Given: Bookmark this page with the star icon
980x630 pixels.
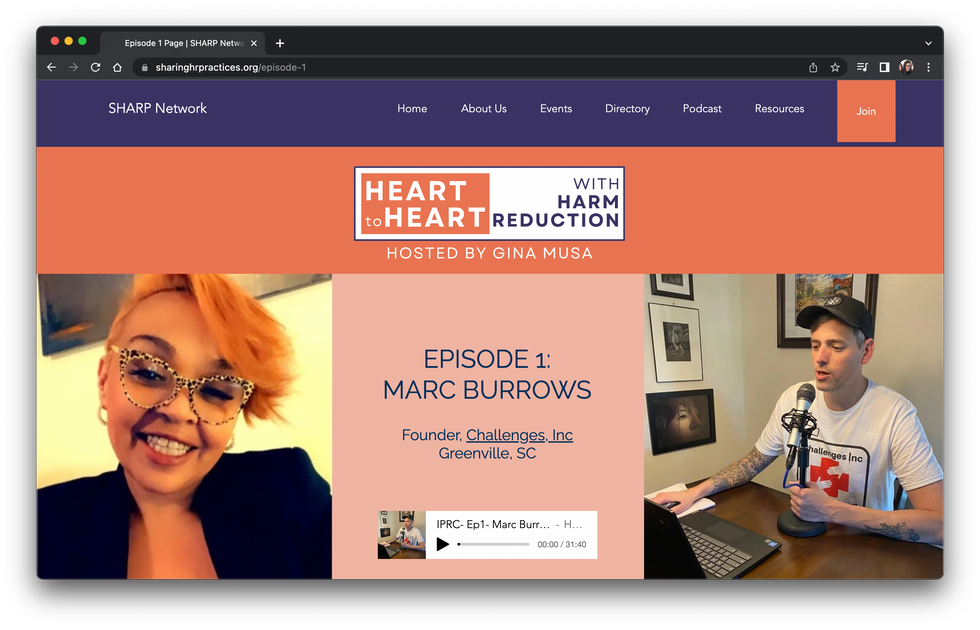Looking at the screenshot, I should [x=835, y=68].
